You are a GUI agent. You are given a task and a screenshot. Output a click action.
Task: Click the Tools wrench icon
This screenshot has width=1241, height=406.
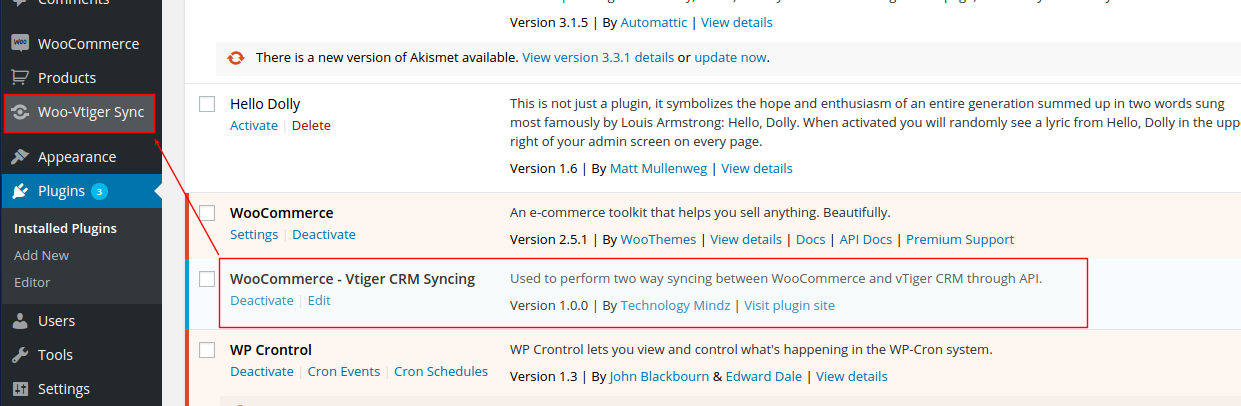(20, 355)
